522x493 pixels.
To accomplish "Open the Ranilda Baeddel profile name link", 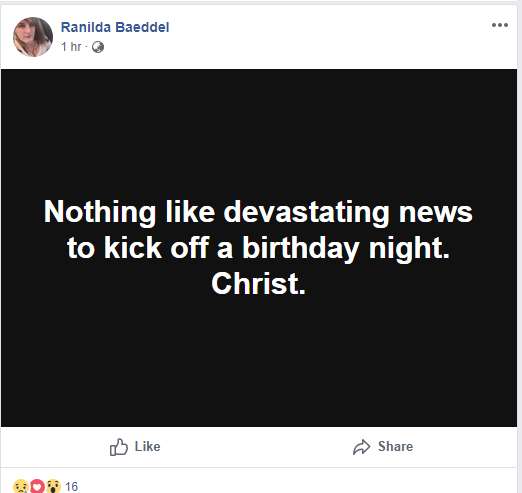I will (x=115, y=27).
